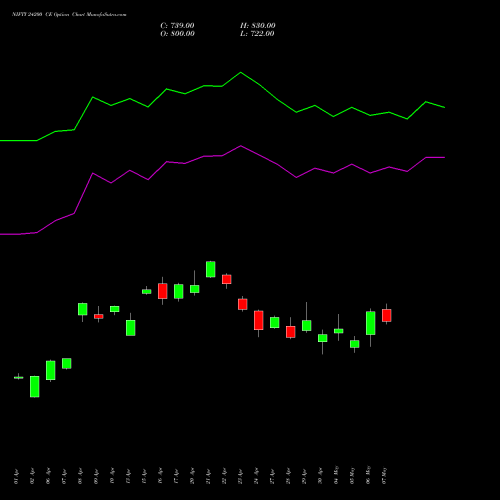Select the low value L: 722.00
The height and width of the screenshot is (500, 500).
pyautogui.click(x=257, y=34)
